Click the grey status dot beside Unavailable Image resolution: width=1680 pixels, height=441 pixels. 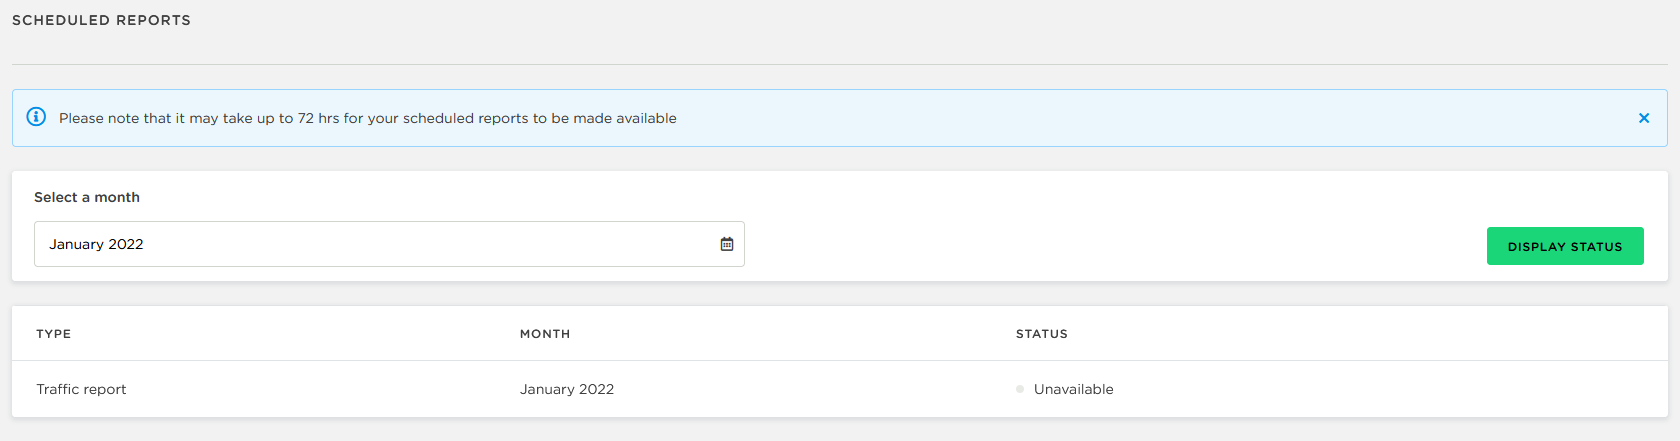click(x=1020, y=389)
